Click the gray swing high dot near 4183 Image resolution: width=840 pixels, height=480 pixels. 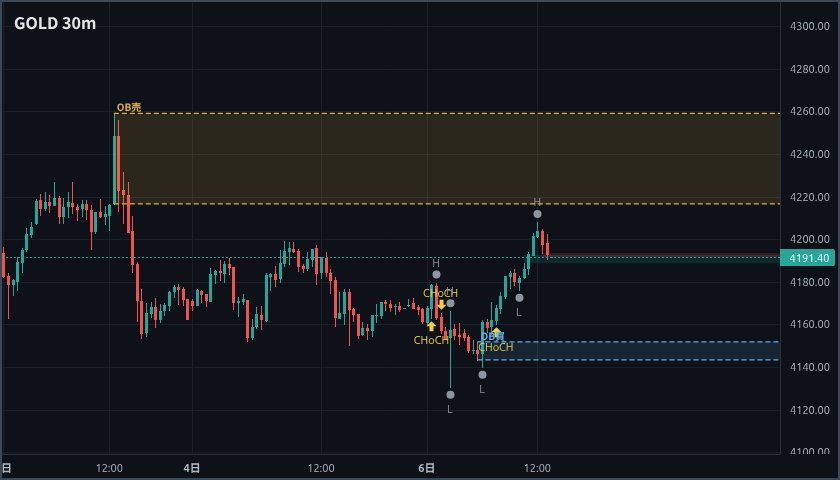[x=436, y=275]
